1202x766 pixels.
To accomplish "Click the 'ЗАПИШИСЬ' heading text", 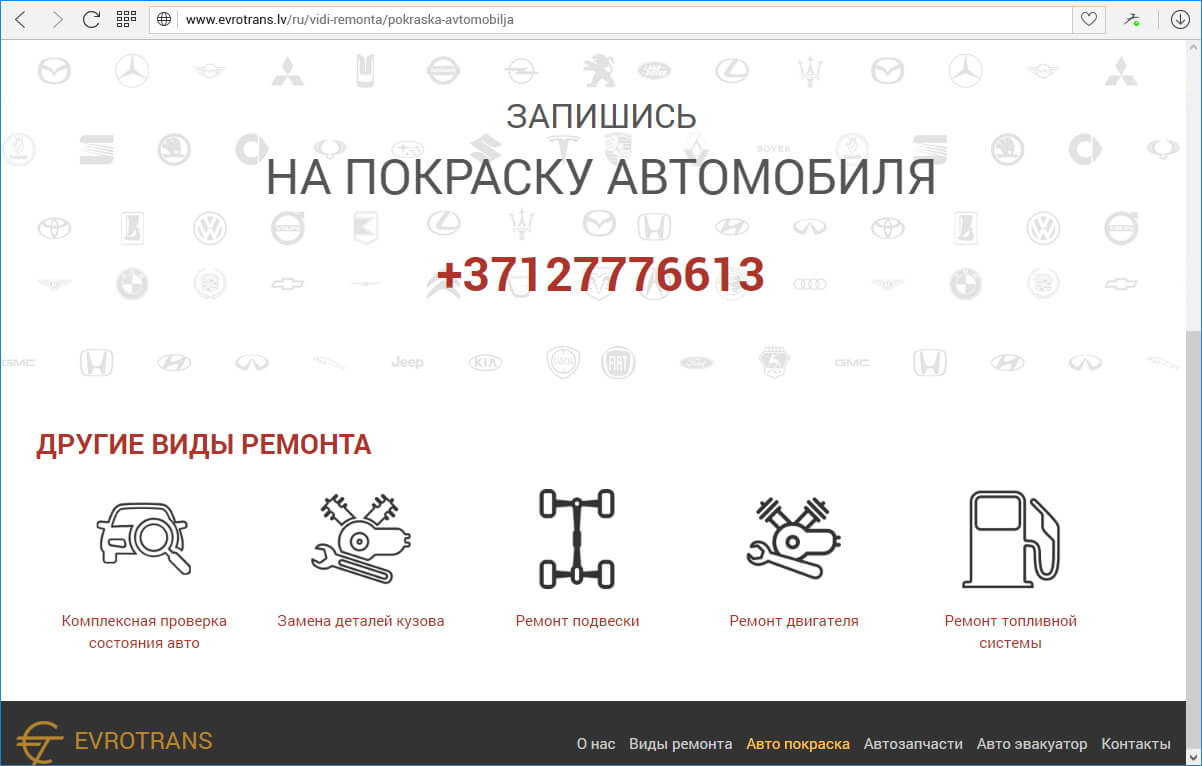I will click(x=601, y=116).
